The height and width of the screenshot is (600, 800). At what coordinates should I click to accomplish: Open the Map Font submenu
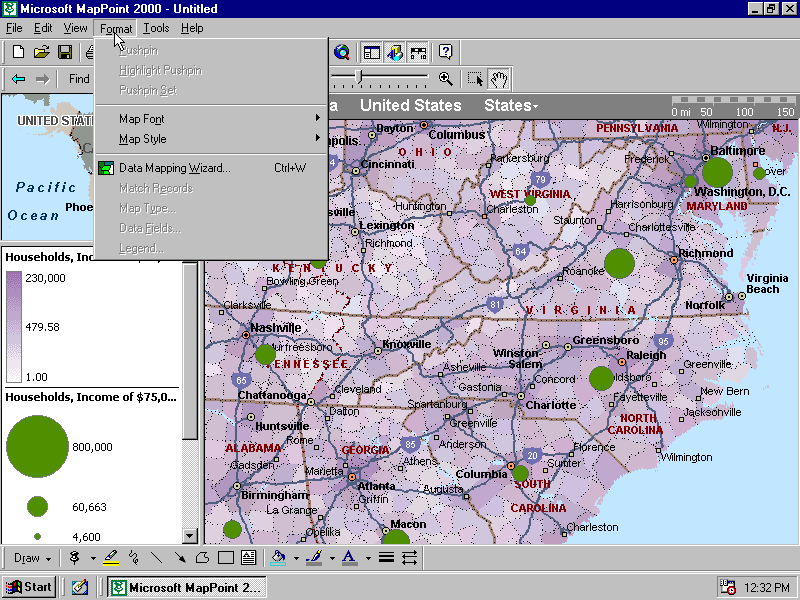(x=211, y=119)
